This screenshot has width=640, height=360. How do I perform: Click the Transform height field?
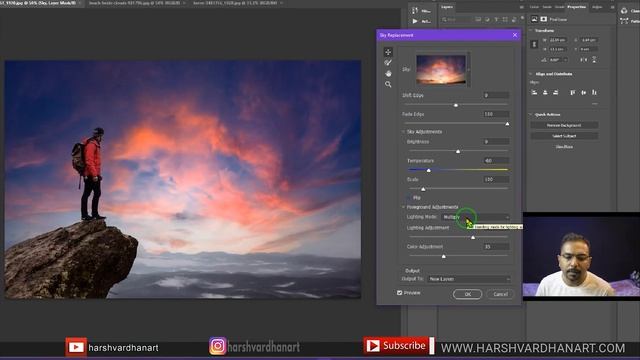(558, 49)
